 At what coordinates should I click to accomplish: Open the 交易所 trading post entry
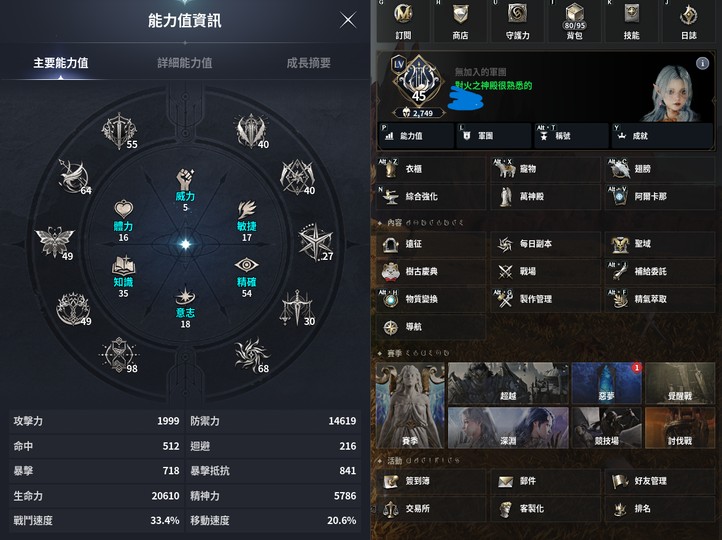(x=431, y=508)
